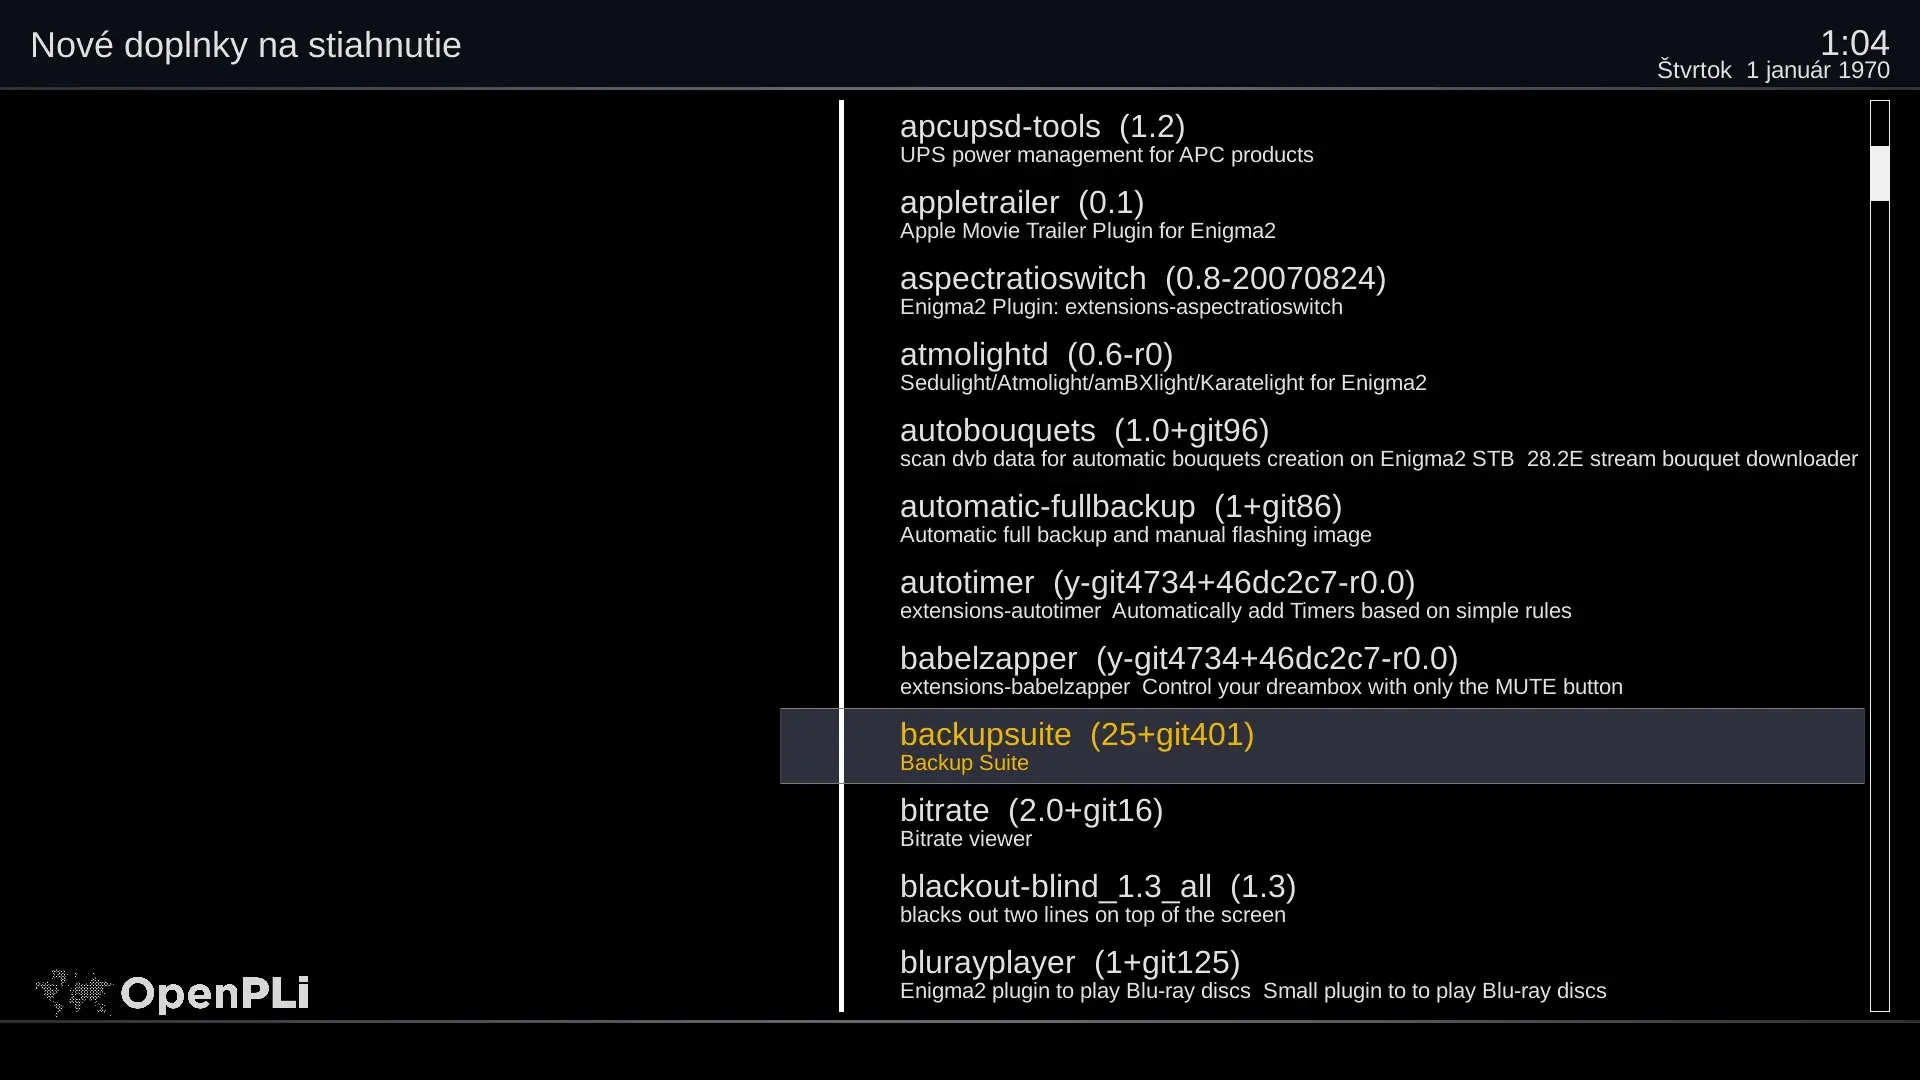Click the date 'Štvrtok 1 január 1970'
Screen dimensions: 1920x1080
(x=1773, y=70)
